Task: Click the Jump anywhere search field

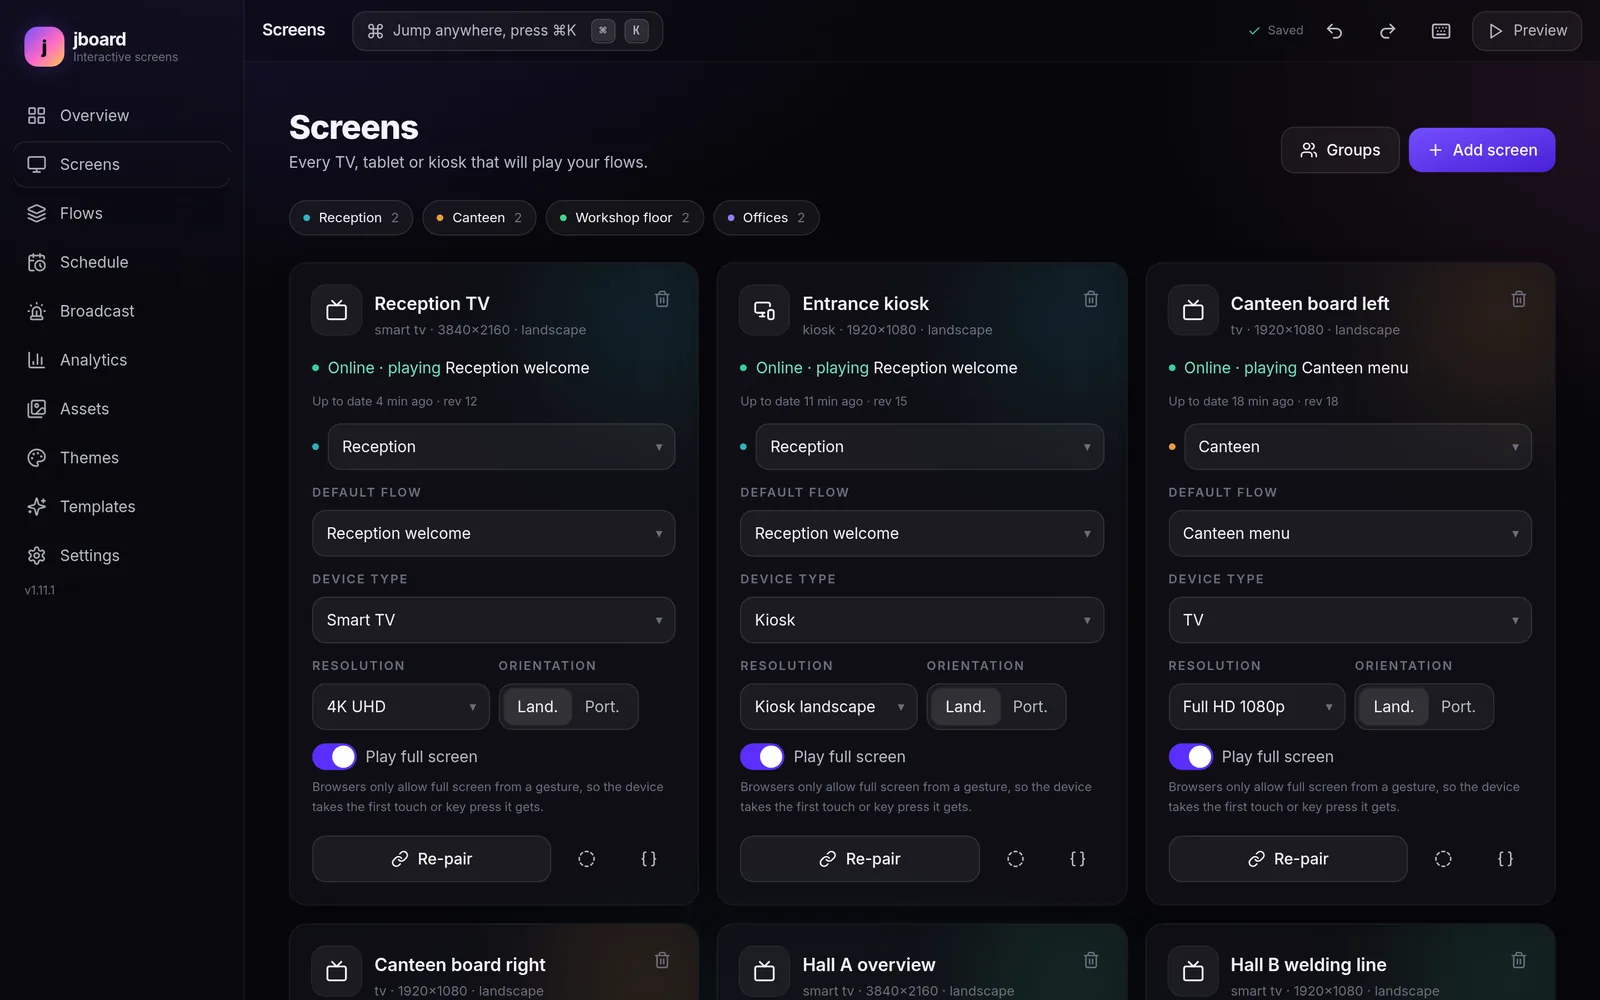Action: pyautogui.click(x=507, y=31)
